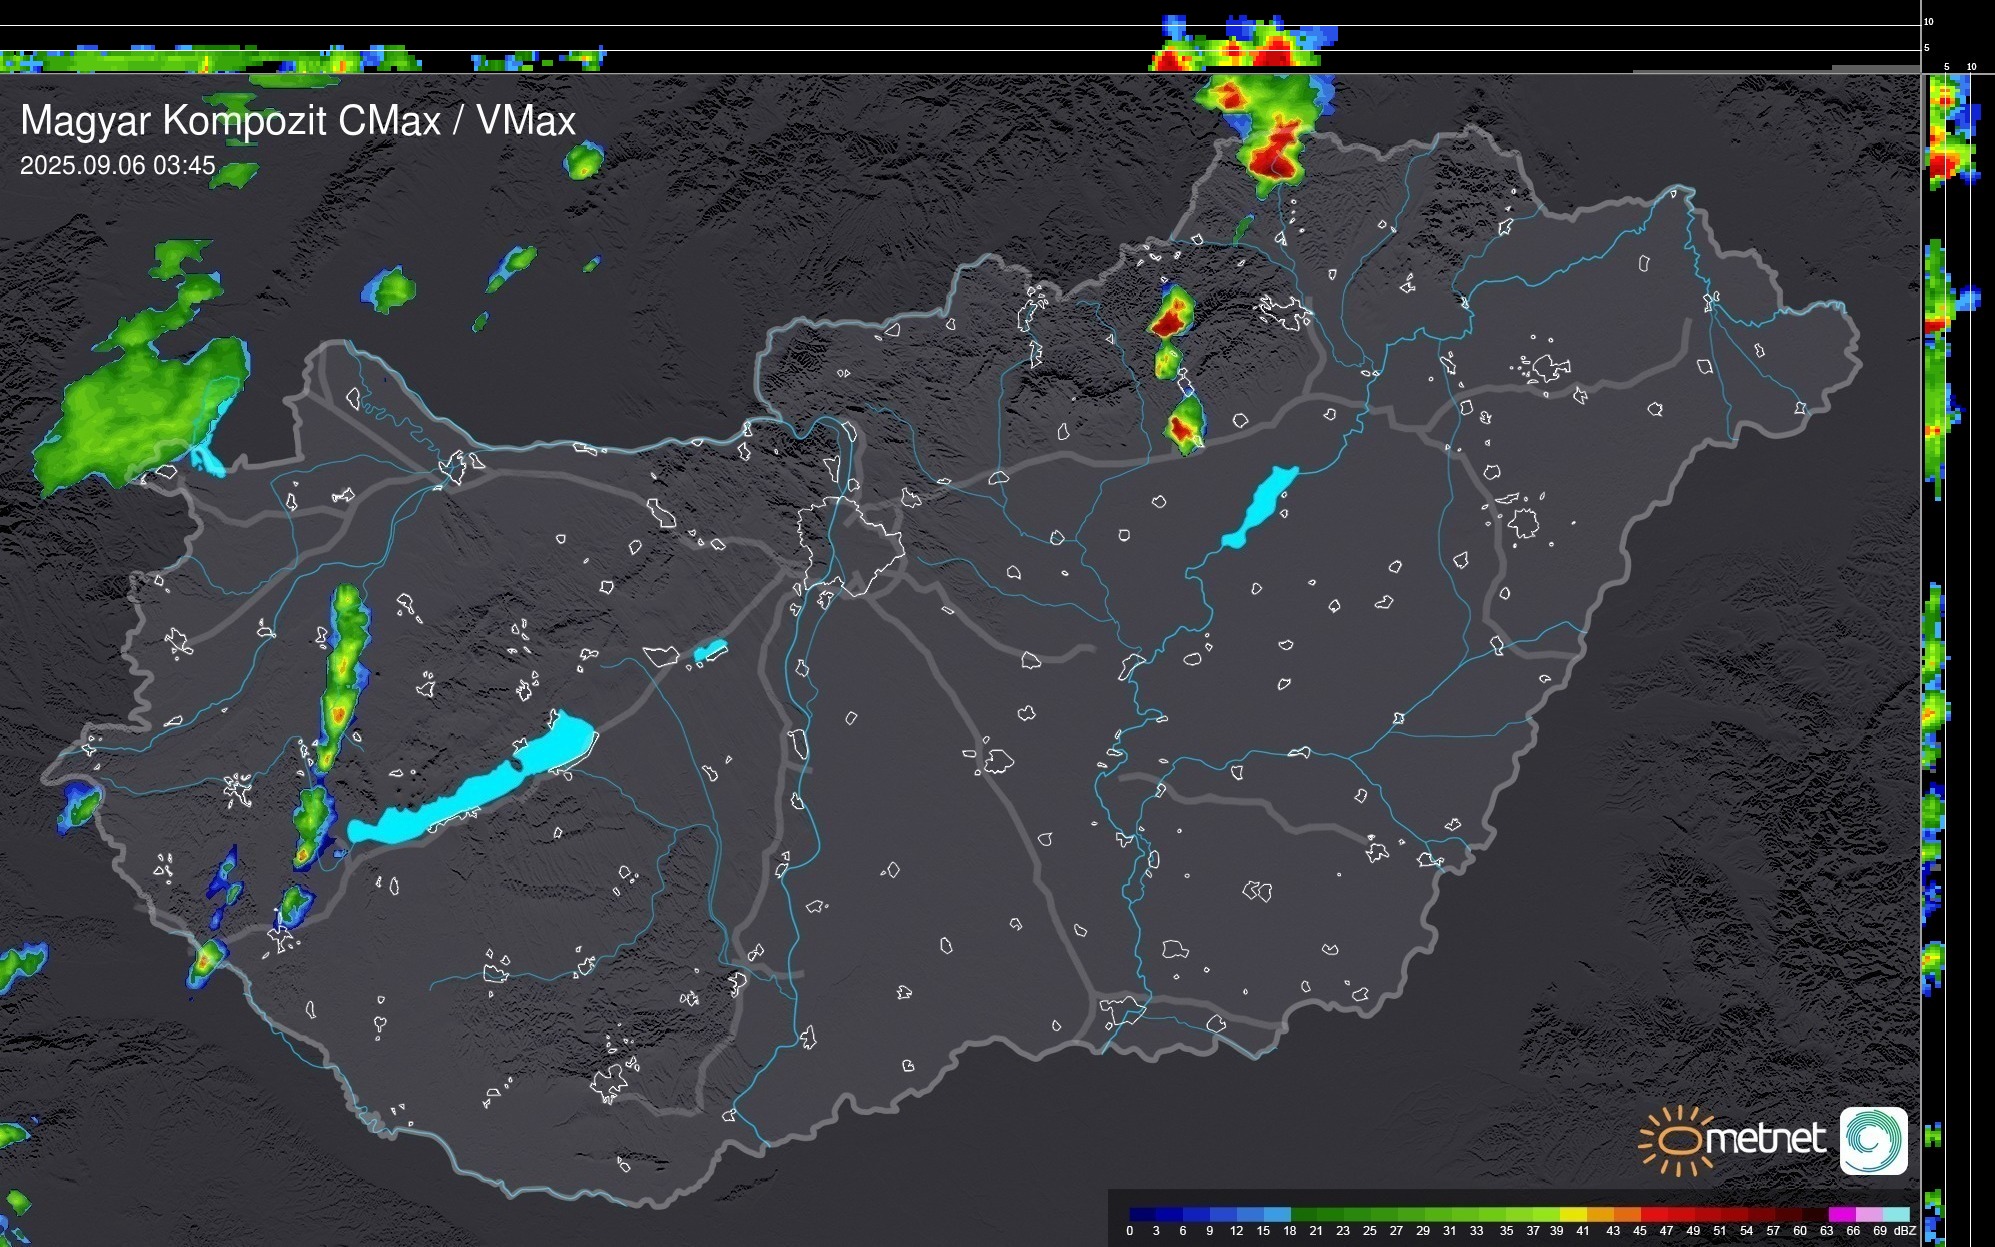The height and width of the screenshot is (1247, 1995).
Task: Click the dBZ unit label on the legend
Action: coord(1906,1231)
